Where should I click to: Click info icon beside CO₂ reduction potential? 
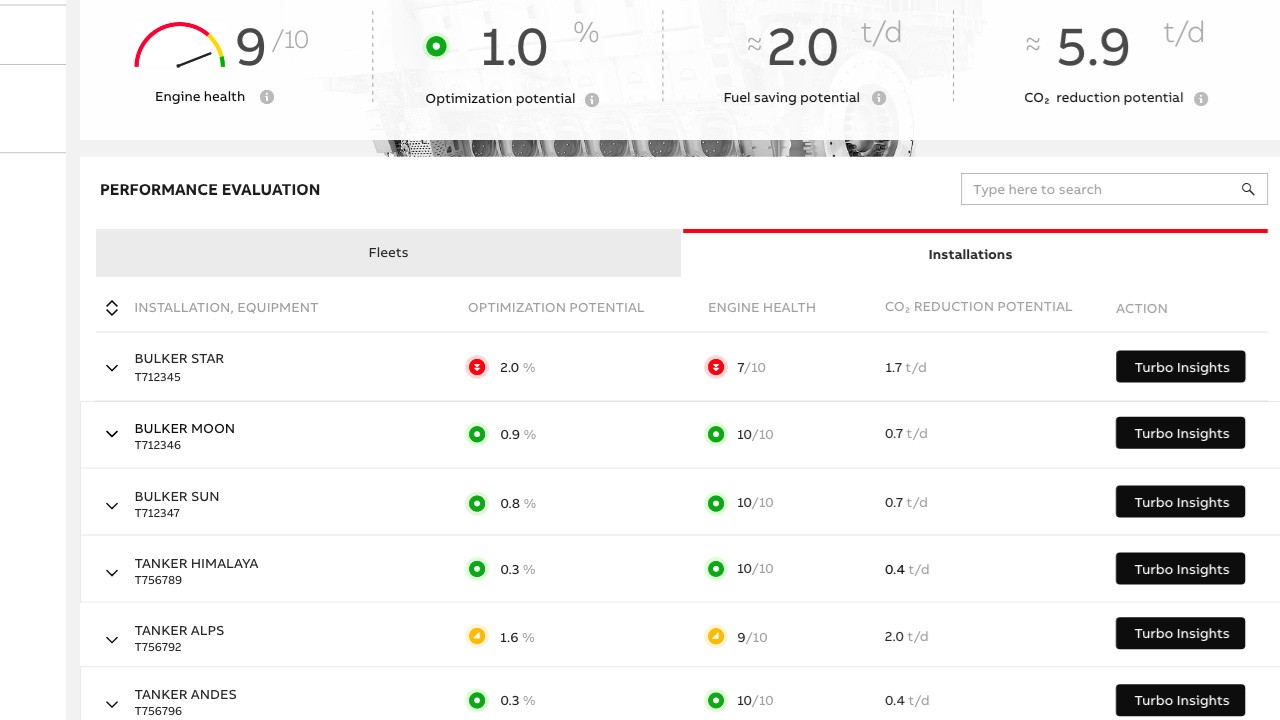[1201, 98]
